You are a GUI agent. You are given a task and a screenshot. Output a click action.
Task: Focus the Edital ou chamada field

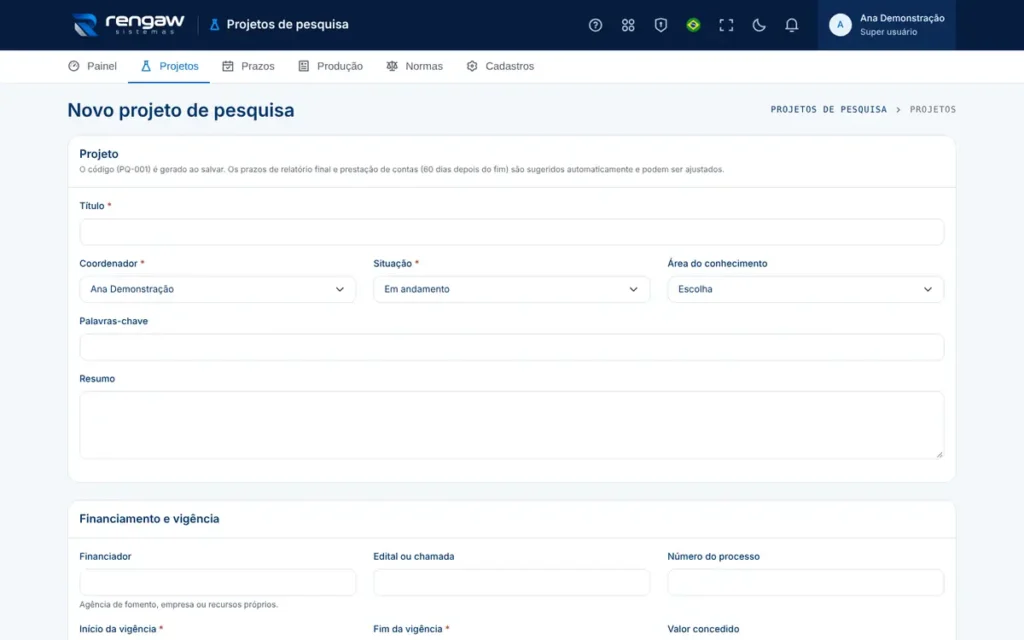coord(511,582)
